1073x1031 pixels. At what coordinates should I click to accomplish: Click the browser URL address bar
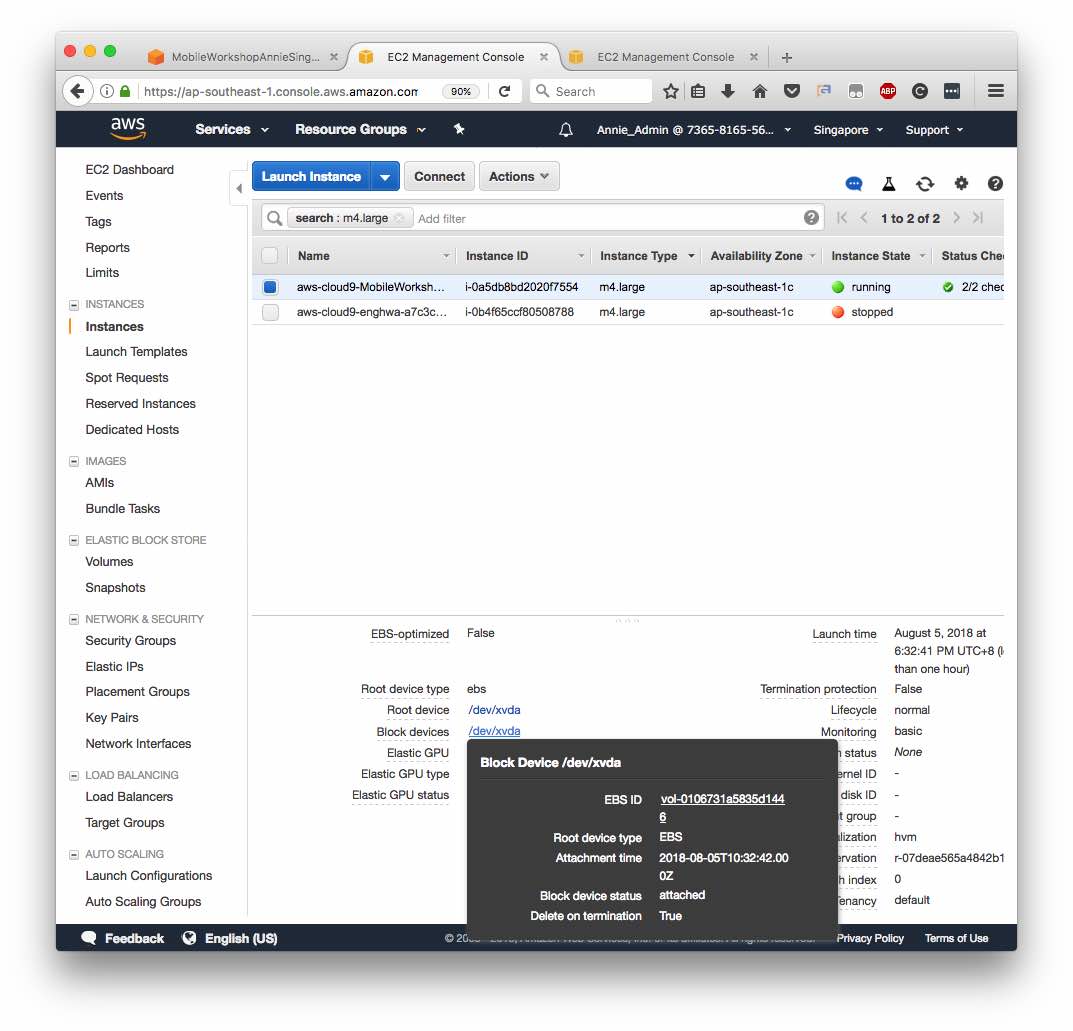click(x=281, y=92)
